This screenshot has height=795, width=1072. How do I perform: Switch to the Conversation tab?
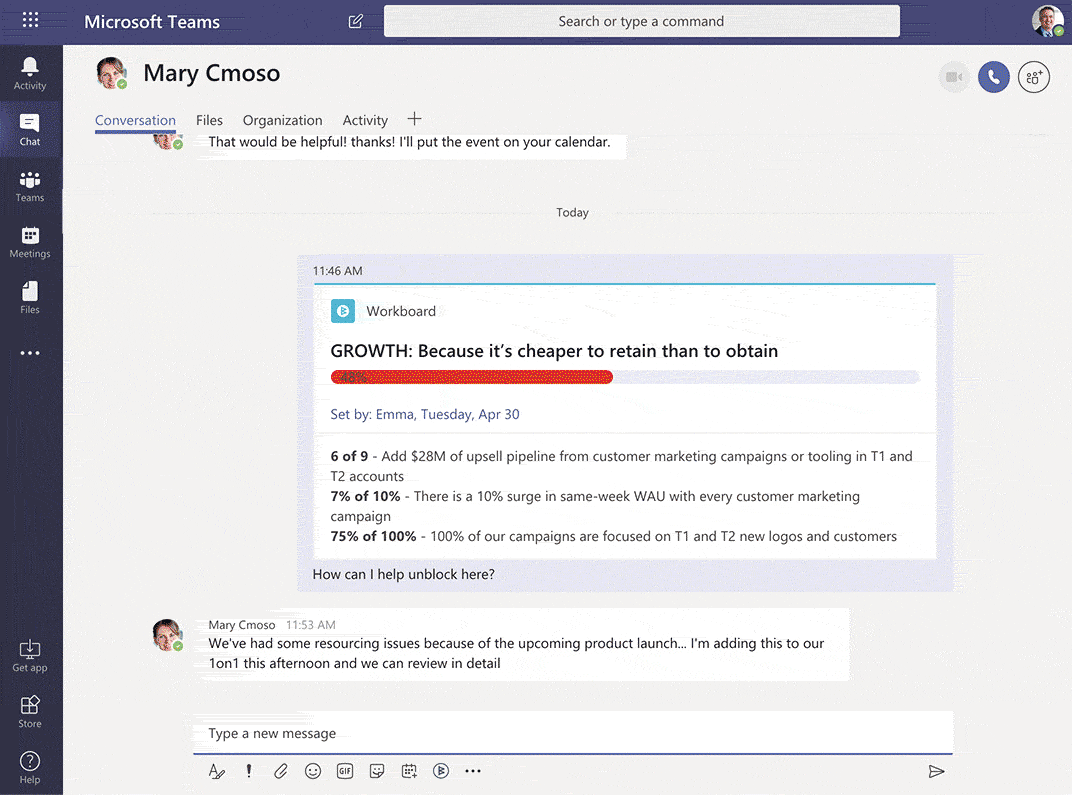135,120
